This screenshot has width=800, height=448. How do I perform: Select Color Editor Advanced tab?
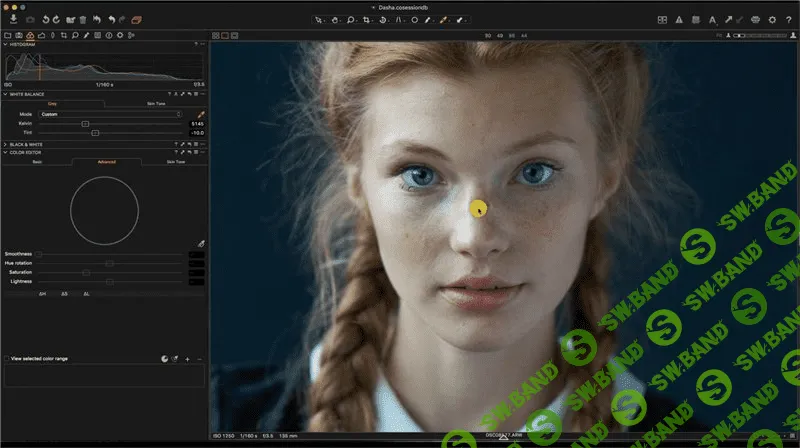(x=107, y=162)
